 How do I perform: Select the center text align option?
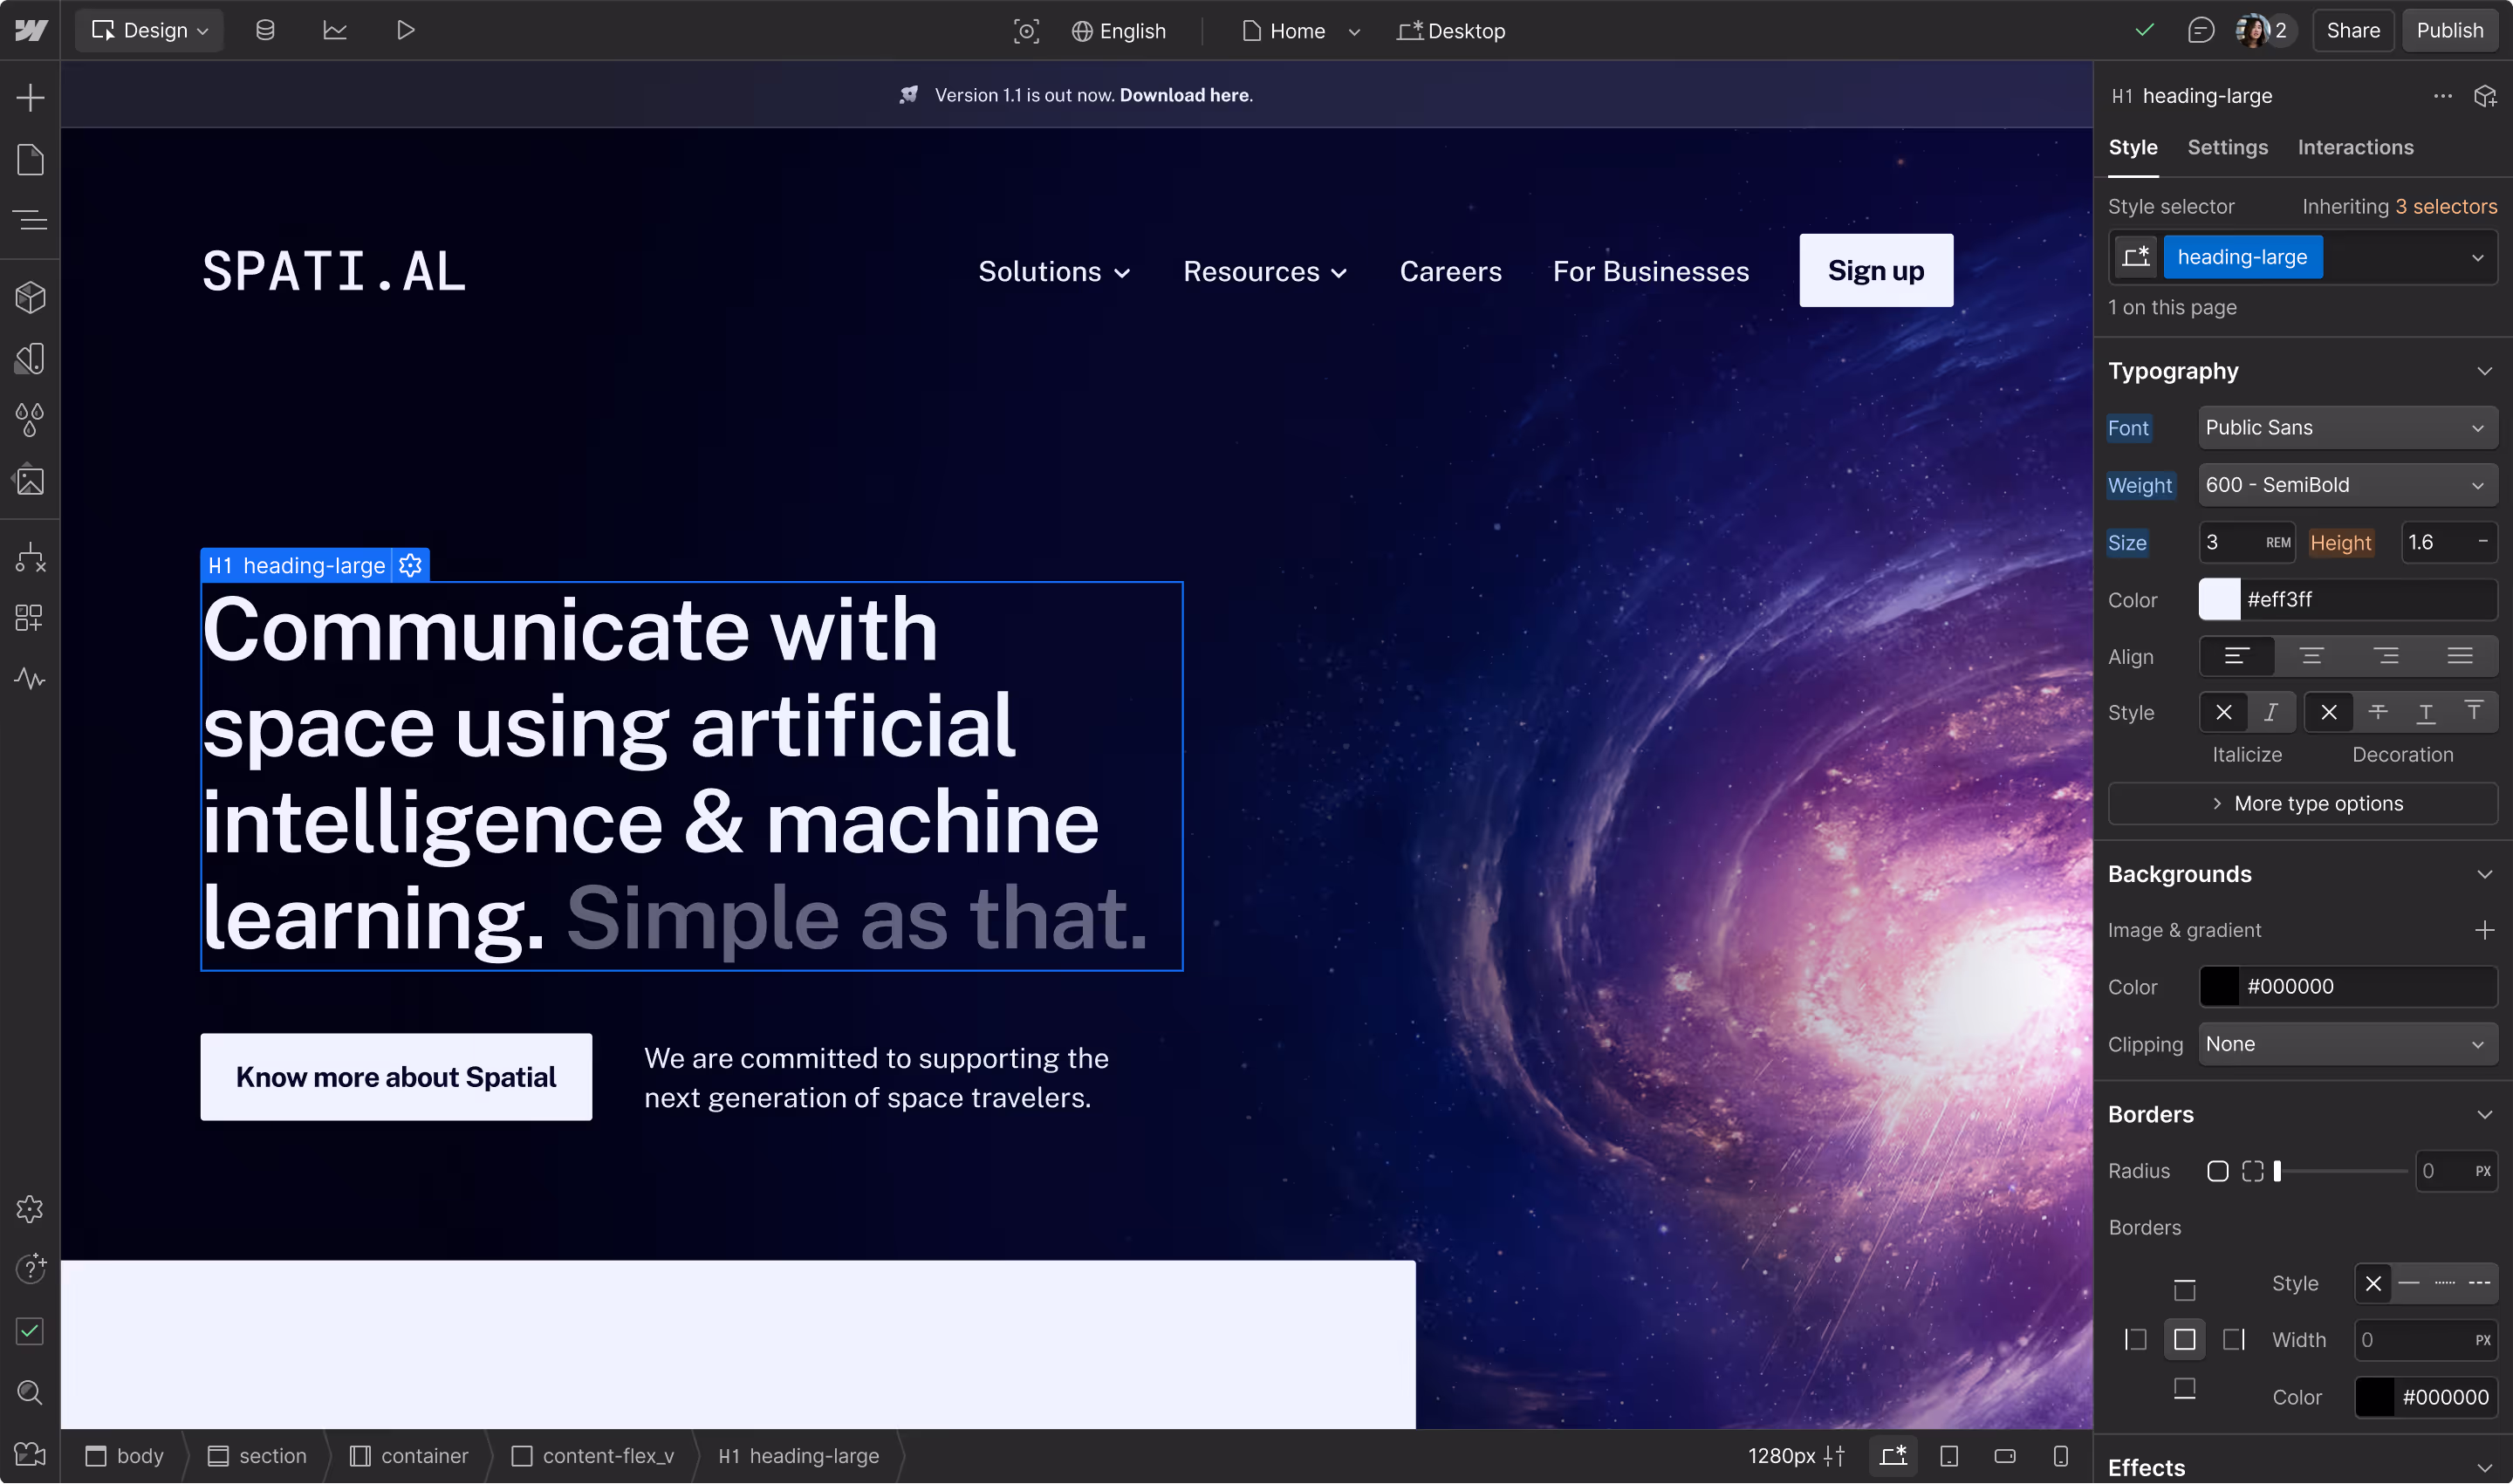[x=2311, y=657]
